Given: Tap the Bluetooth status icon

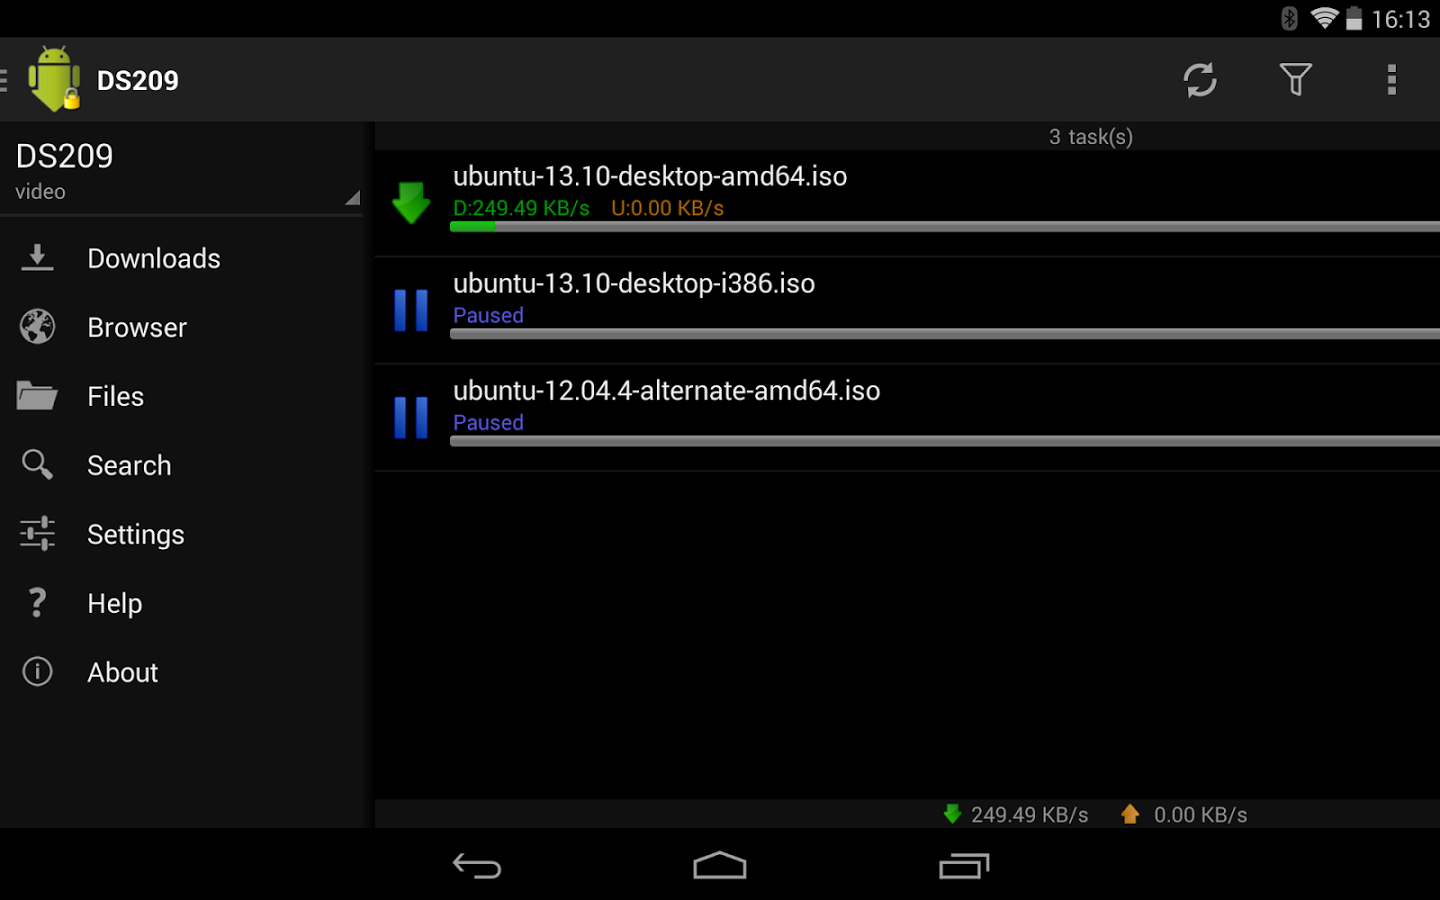Looking at the screenshot, I should 1289,18.
